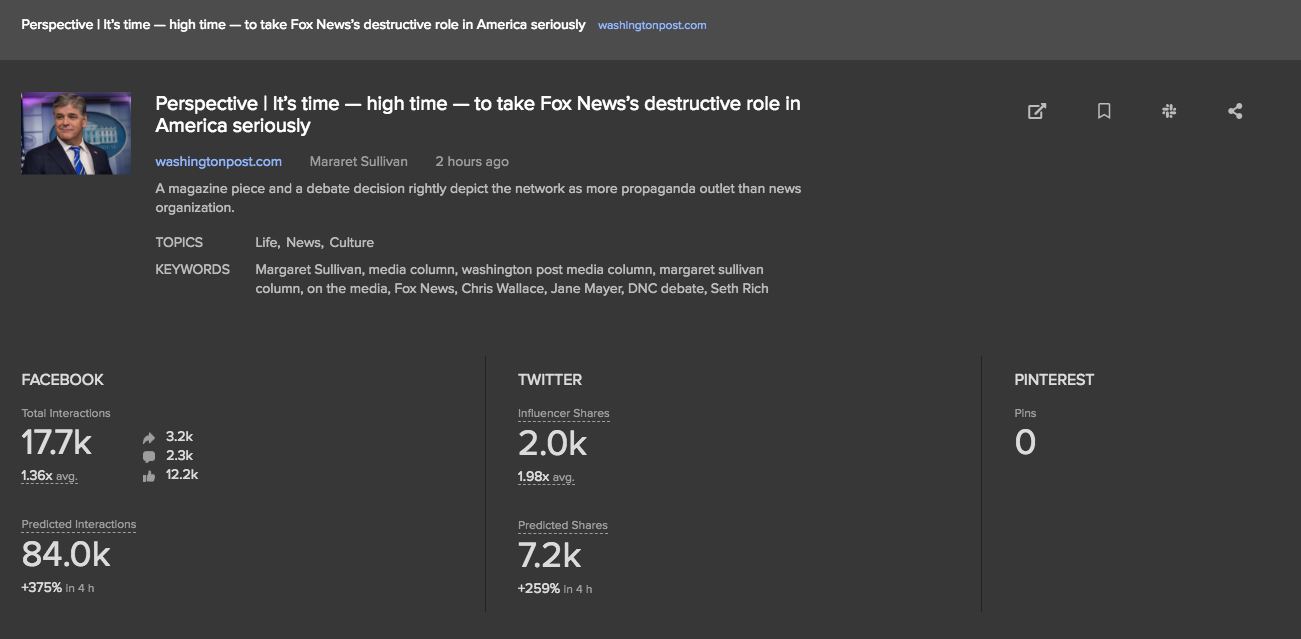Viewport: 1301px width, 639px height.
Task: Select the News topic
Action: point(303,243)
